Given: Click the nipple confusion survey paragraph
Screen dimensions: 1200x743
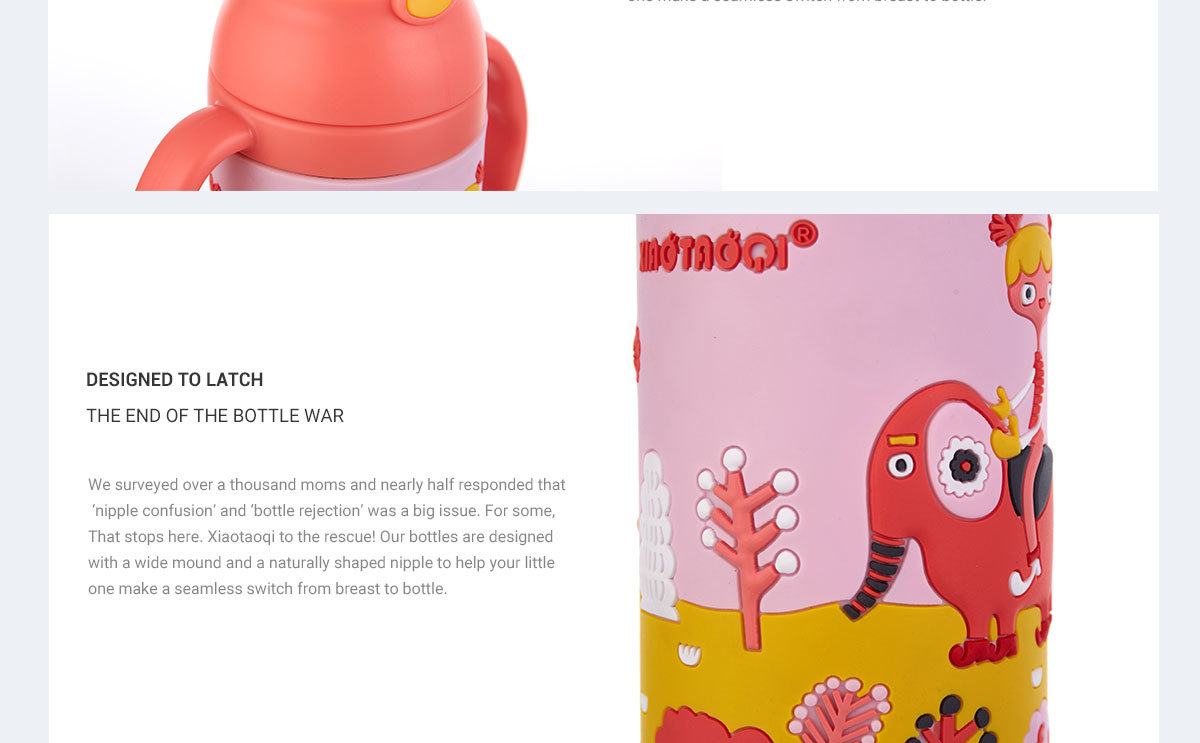Looking at the screenshot, I should 327,537.
